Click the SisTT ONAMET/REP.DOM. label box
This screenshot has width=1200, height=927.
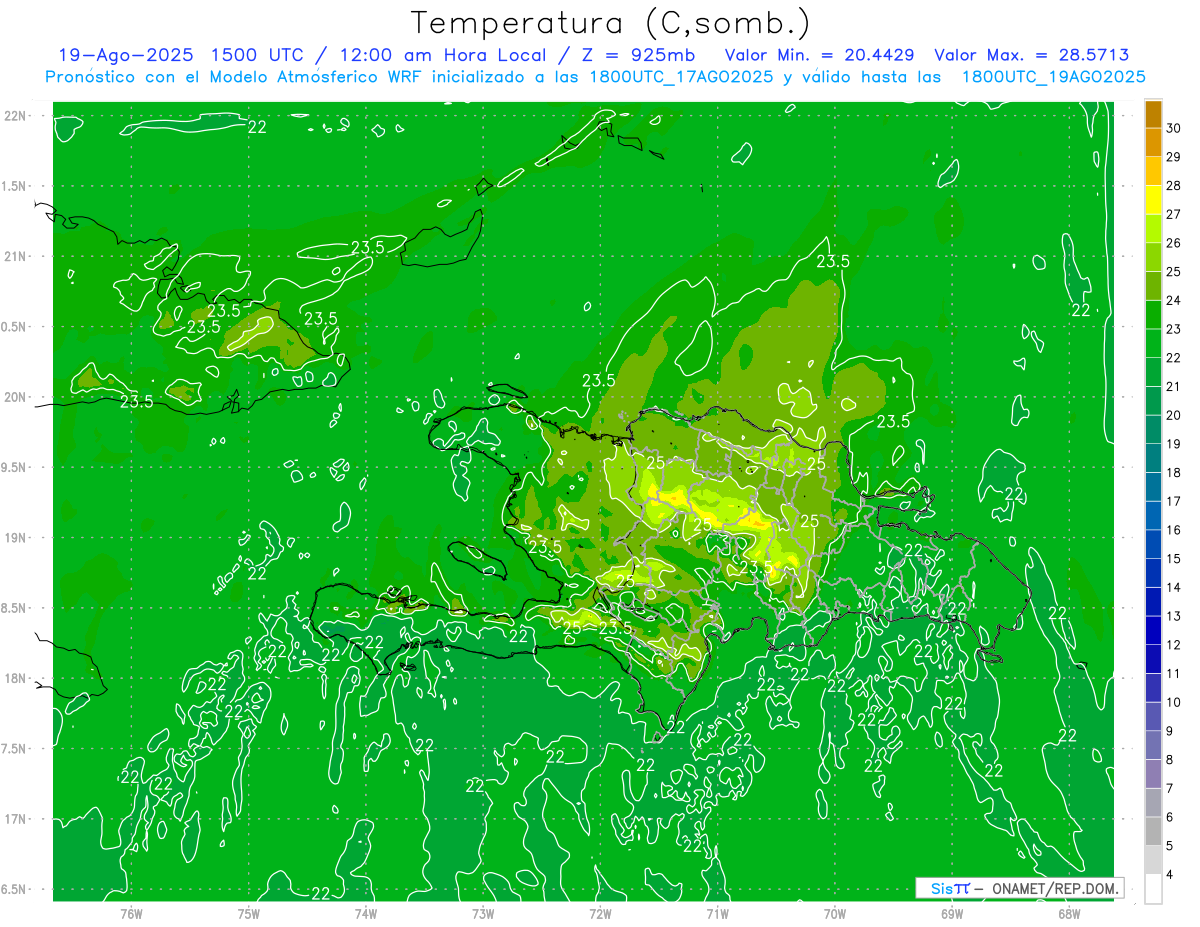coord(1019,888)
